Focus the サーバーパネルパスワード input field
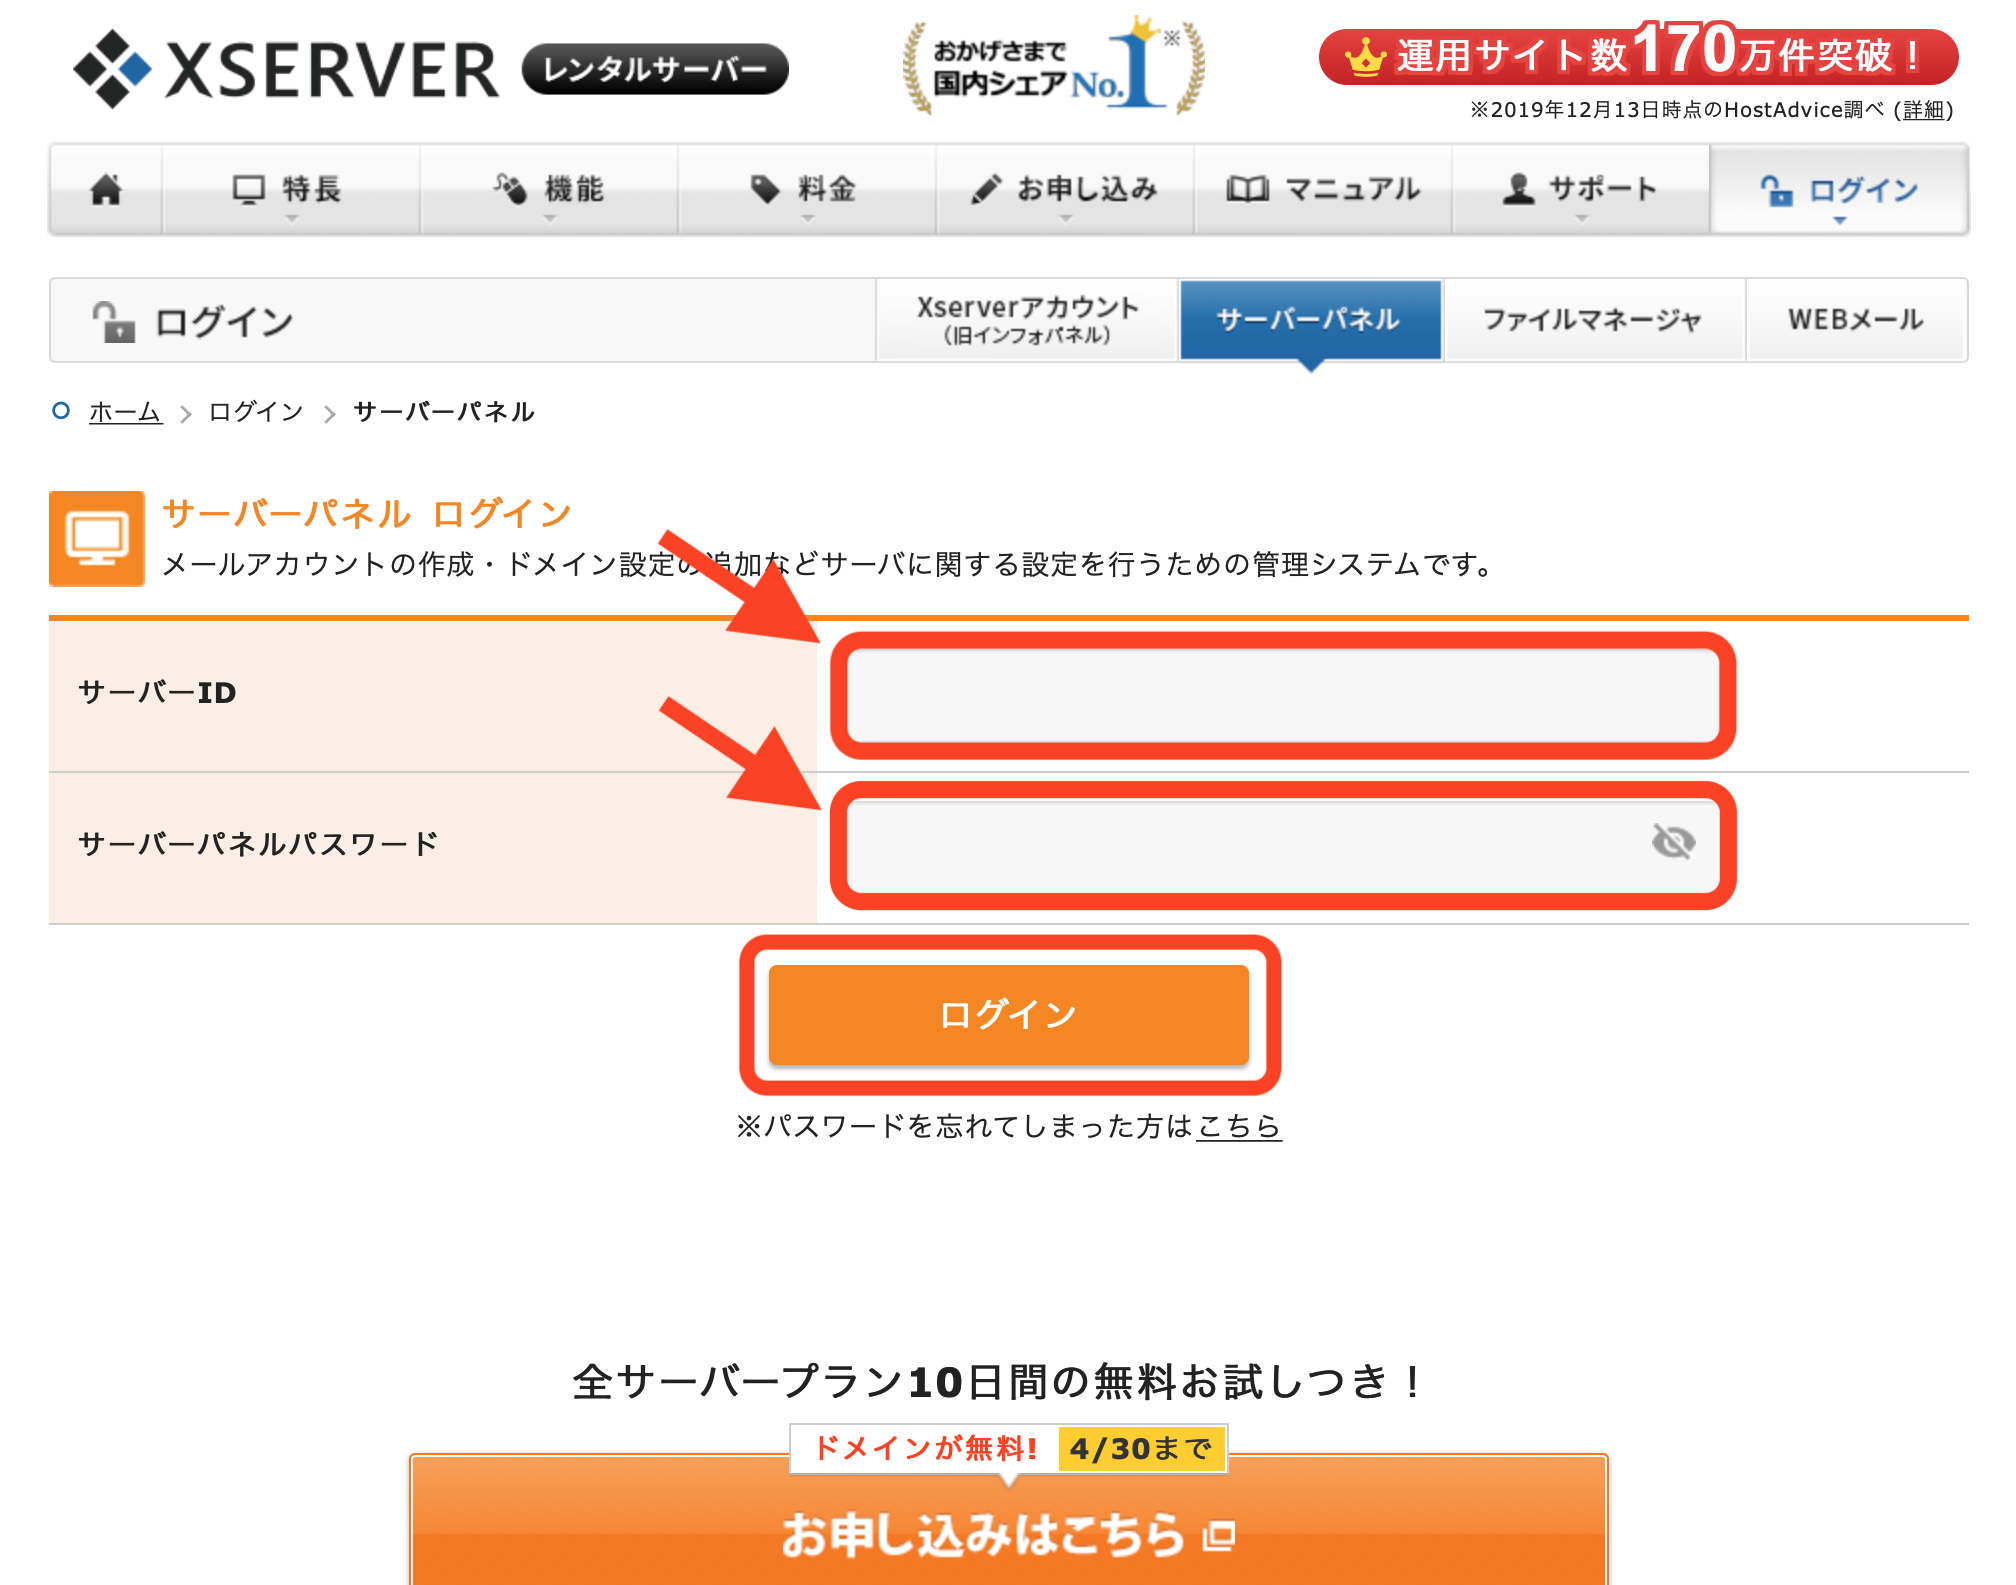 [1283, 846]
